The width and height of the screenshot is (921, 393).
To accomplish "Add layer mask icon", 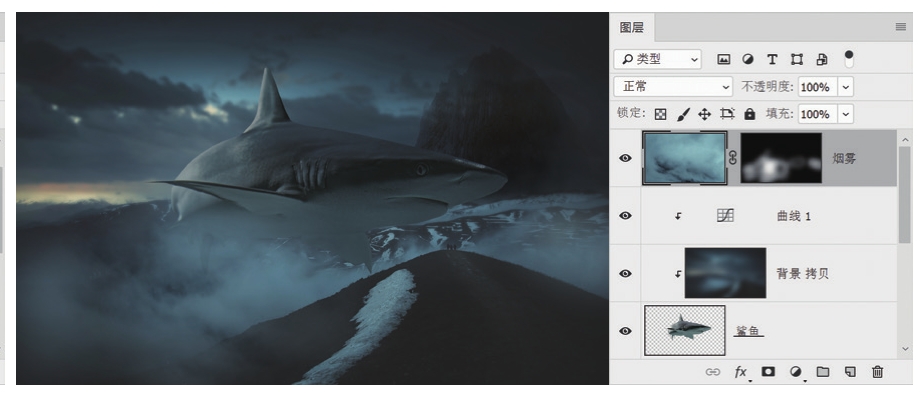I will [768, 371].
